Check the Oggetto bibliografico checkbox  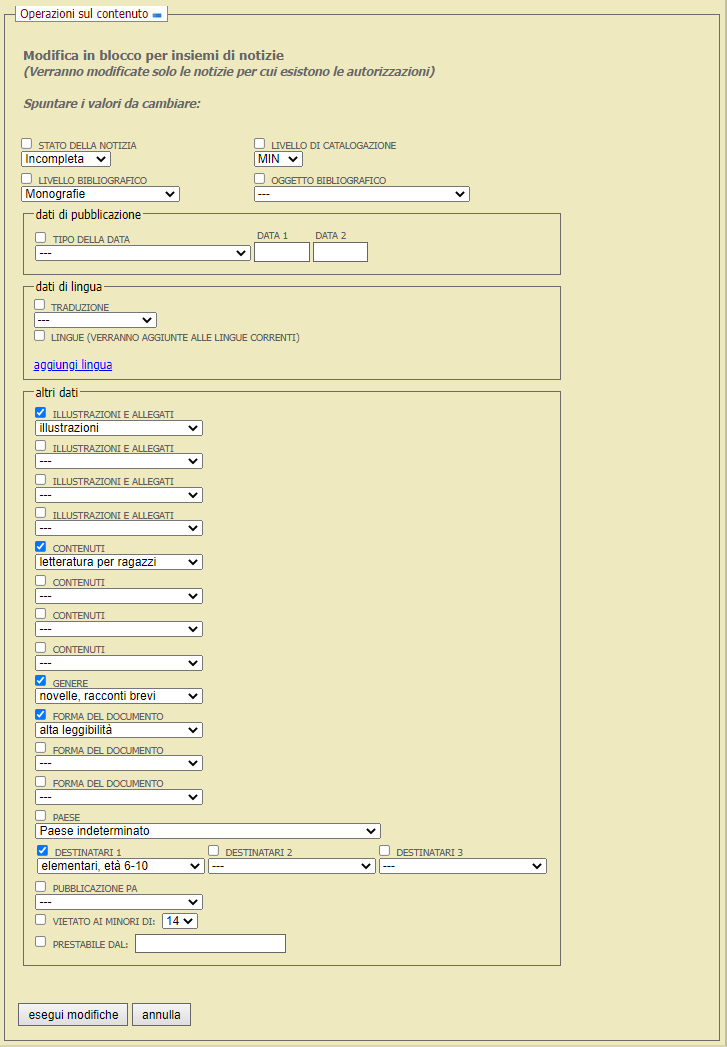pyautogui.click(x=260, y=179)
